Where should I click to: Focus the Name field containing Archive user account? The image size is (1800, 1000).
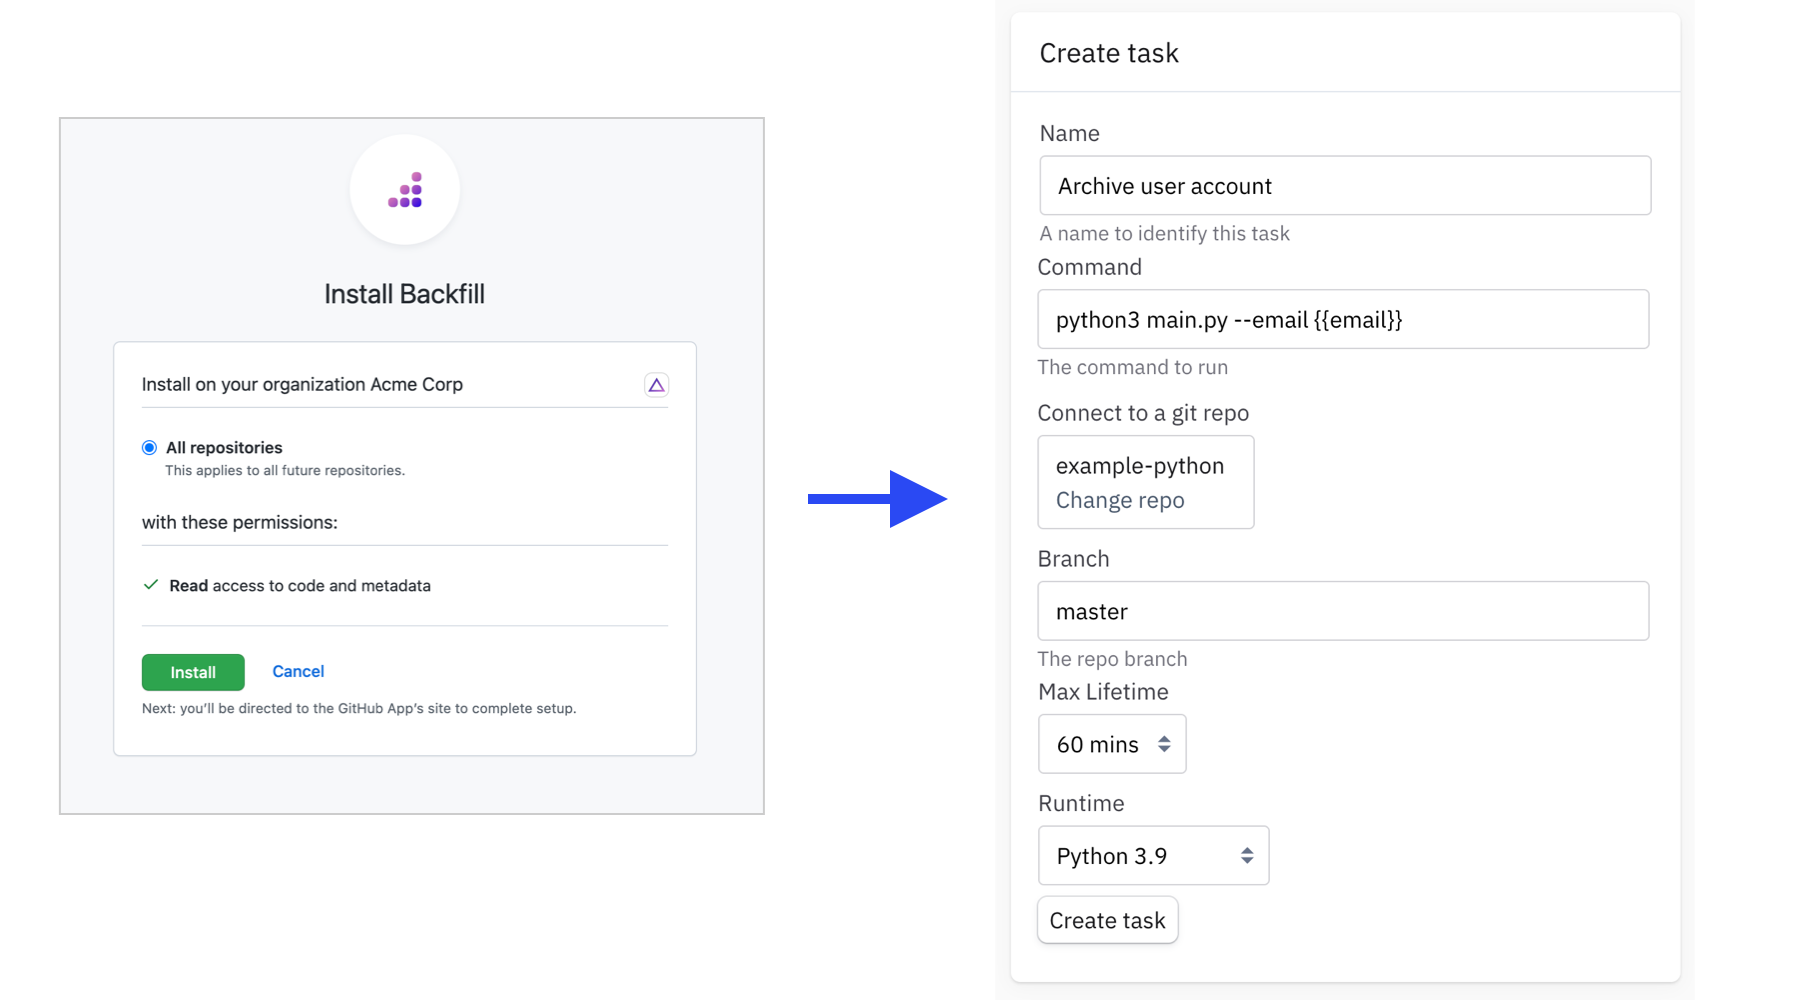1344,186
